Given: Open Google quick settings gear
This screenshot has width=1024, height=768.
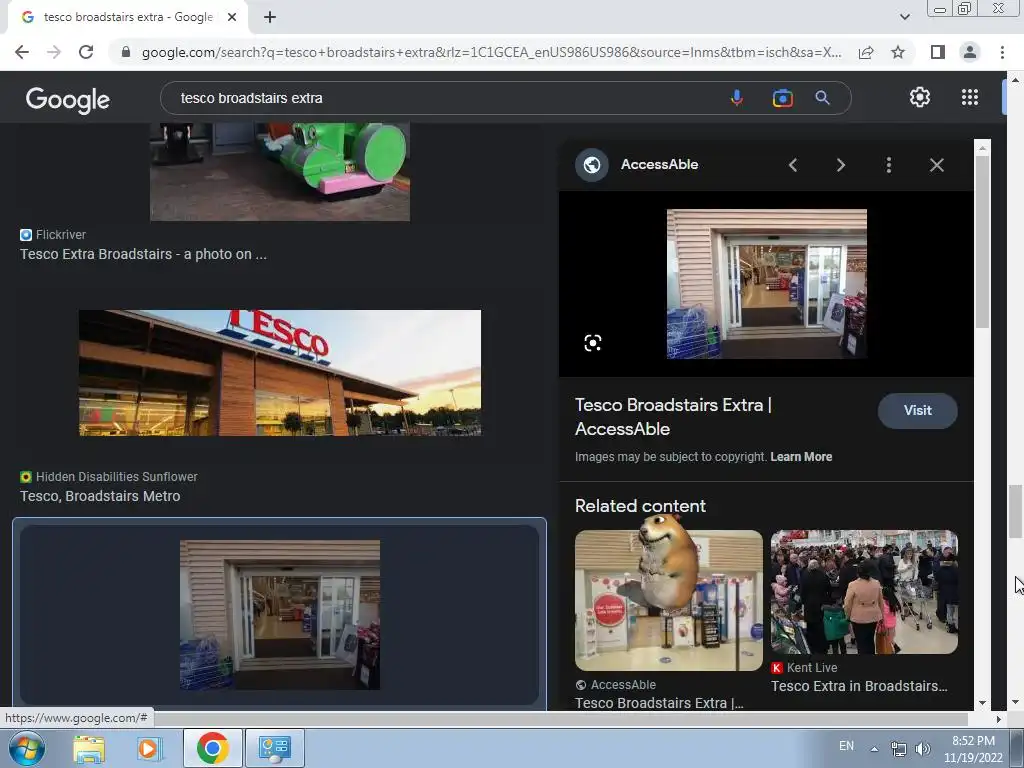Looking at the screenshot, I should pyautogui.click(x=920, y=97).
